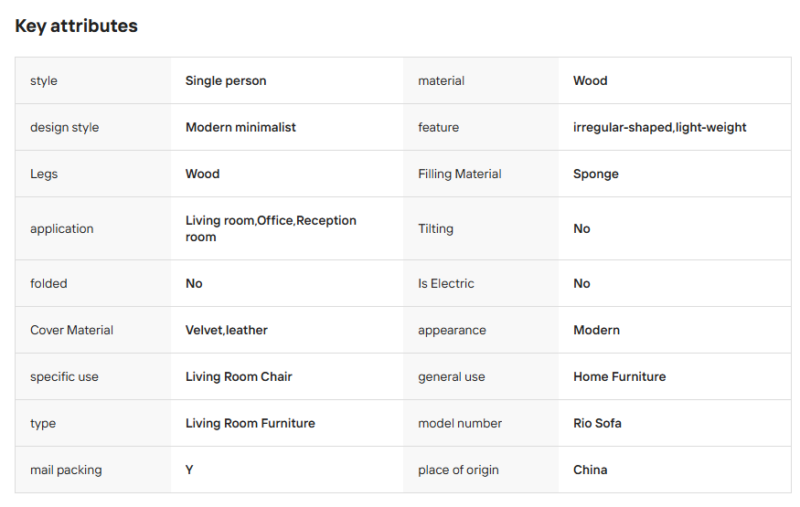
Task: Click the irregular-shaped,light-weight feature value
Action: [659, 128]
